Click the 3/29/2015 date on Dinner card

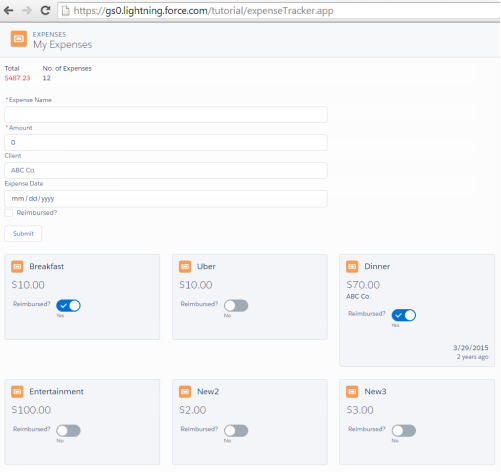coord(471,348)
